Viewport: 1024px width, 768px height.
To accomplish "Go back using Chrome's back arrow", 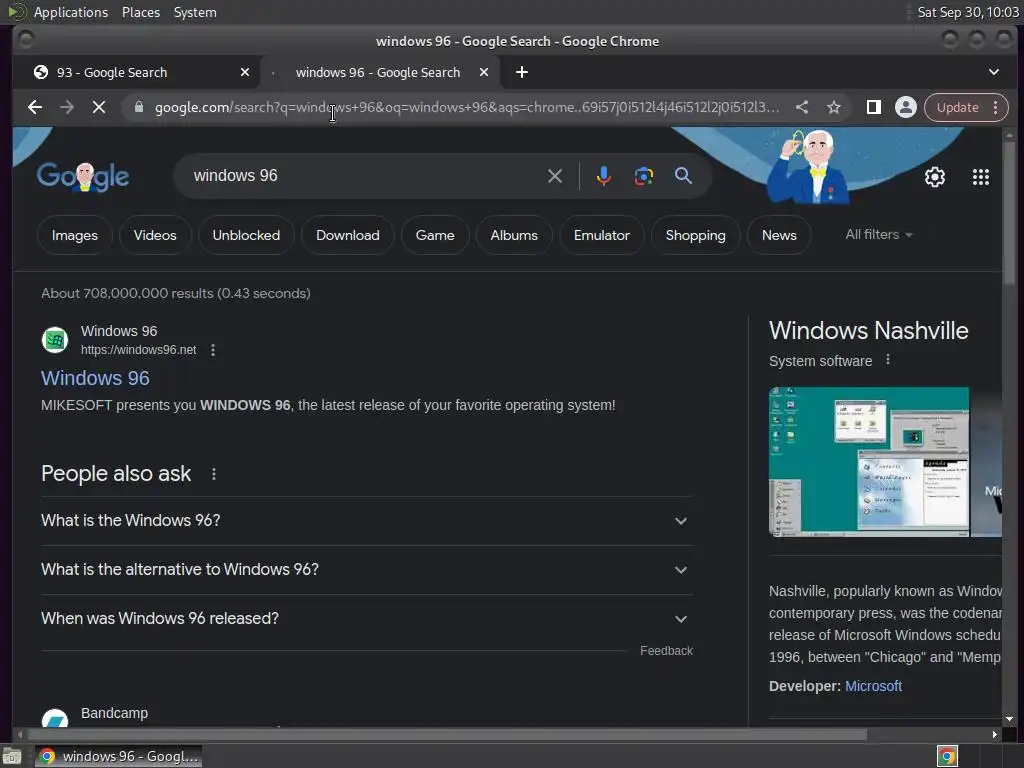I will click(x=35, y=107).
